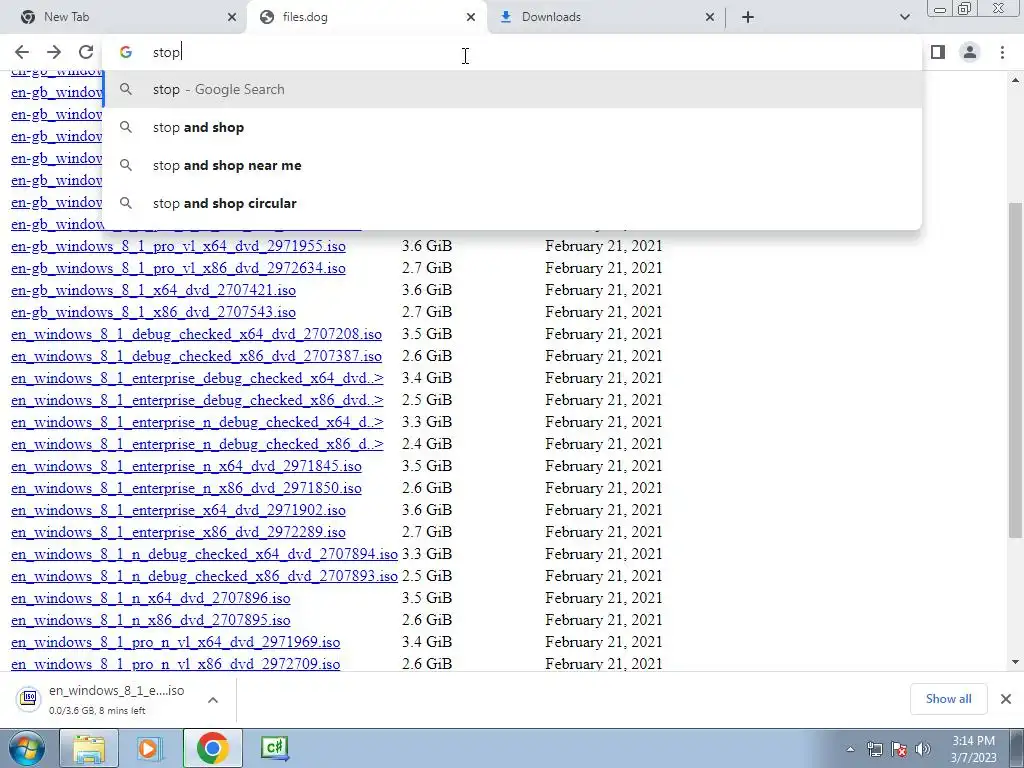
Task: Open Action Center flag tray icon
Action: pos(899,750)
